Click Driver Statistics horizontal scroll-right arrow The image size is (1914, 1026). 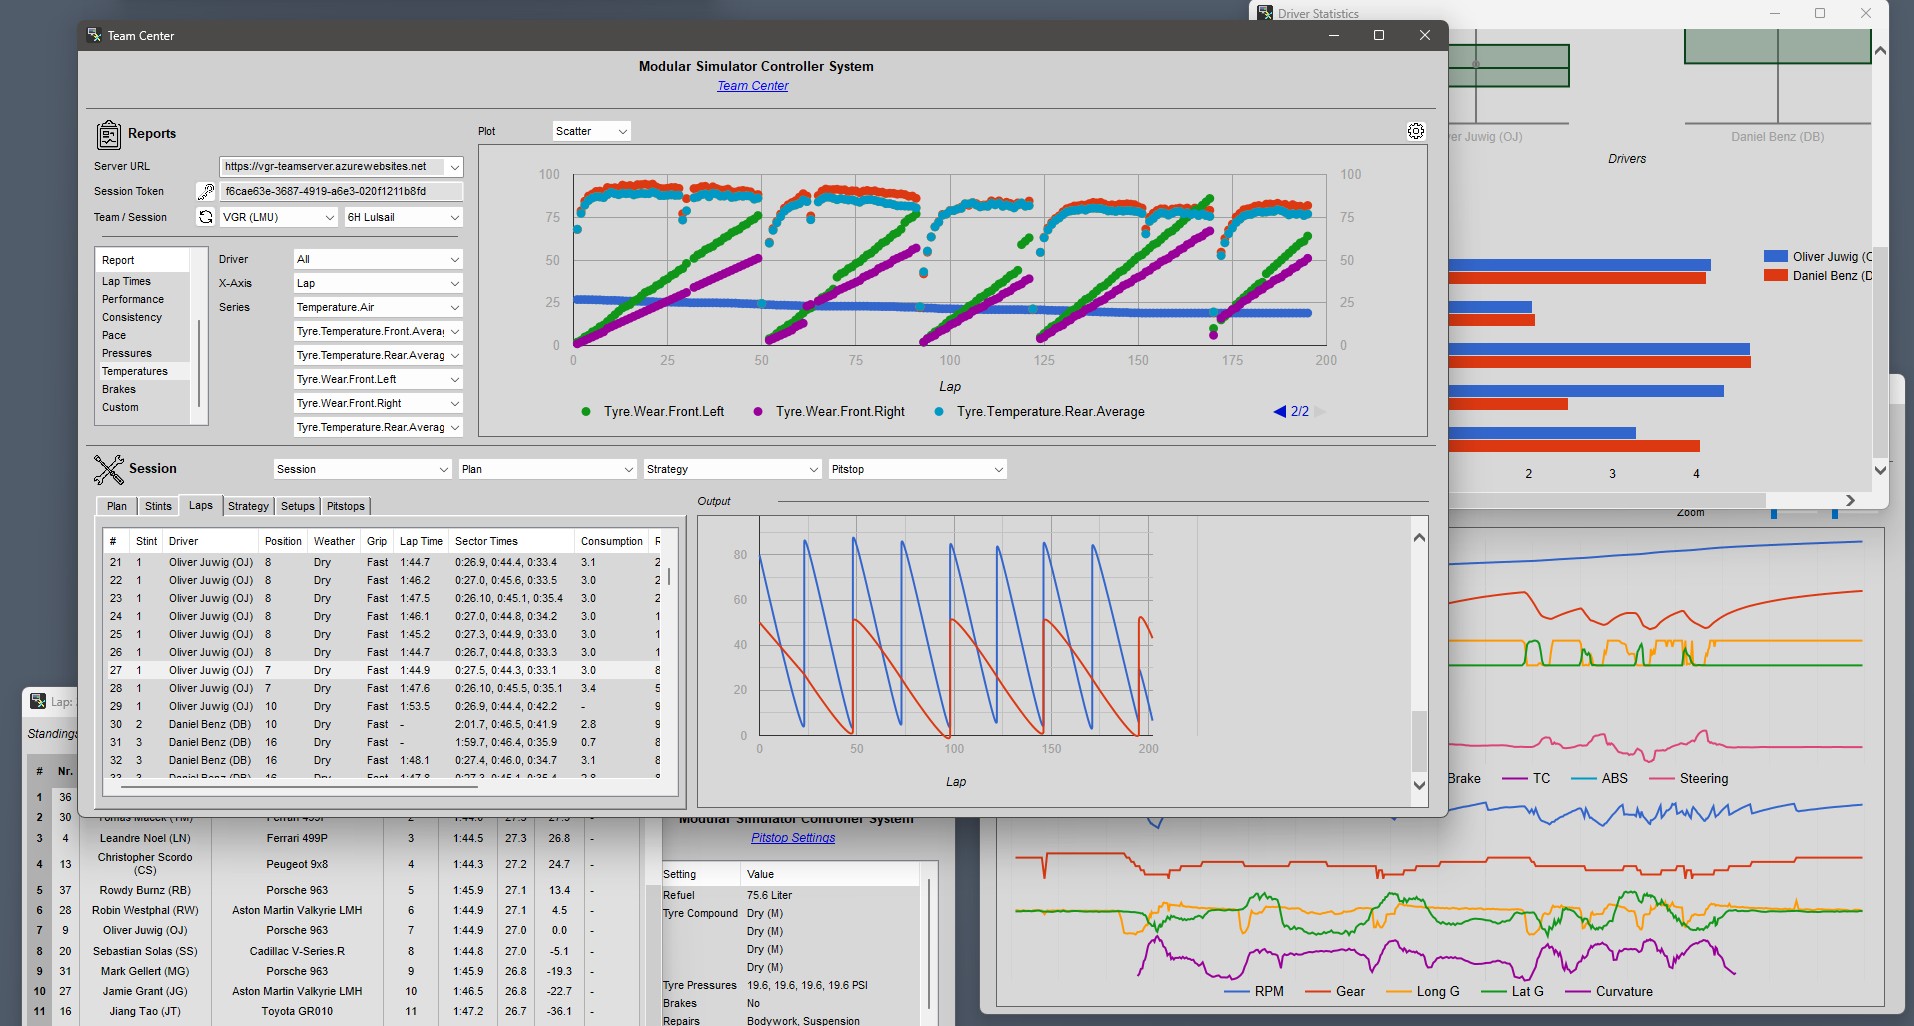coord(1850,500)
